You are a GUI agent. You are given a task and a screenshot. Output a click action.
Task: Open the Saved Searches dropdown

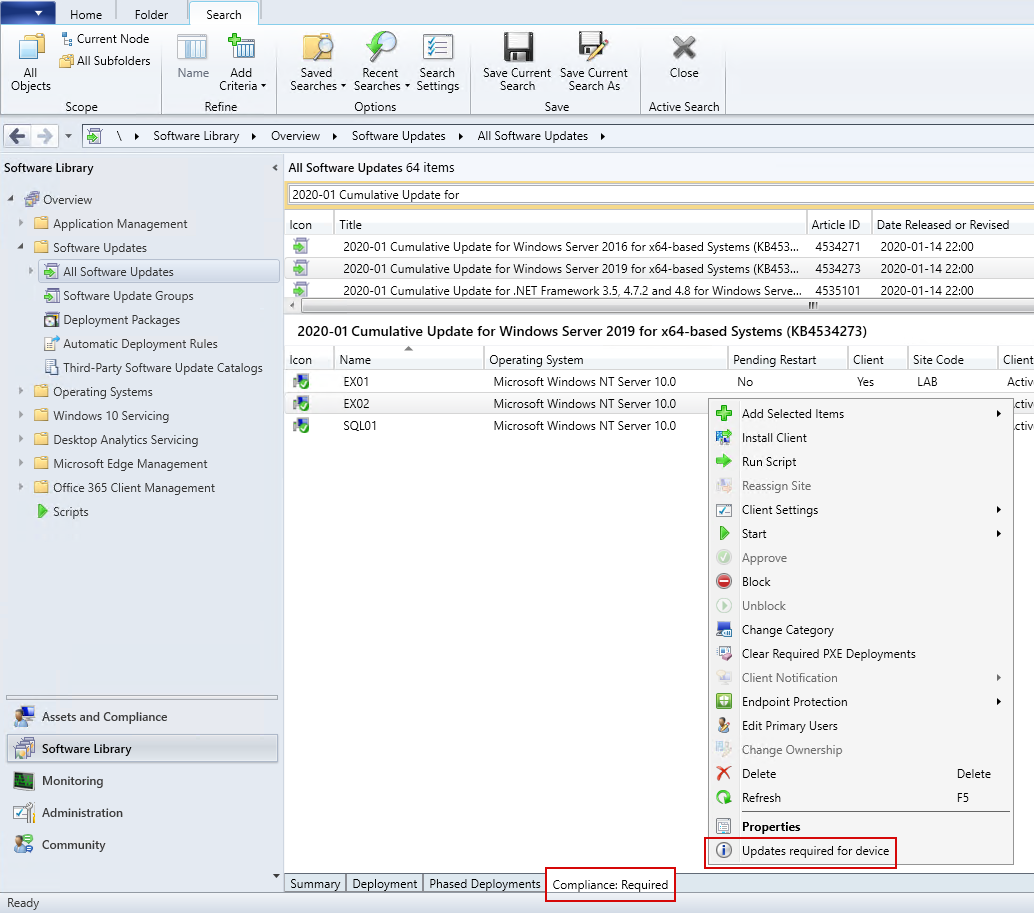(317, 63)
